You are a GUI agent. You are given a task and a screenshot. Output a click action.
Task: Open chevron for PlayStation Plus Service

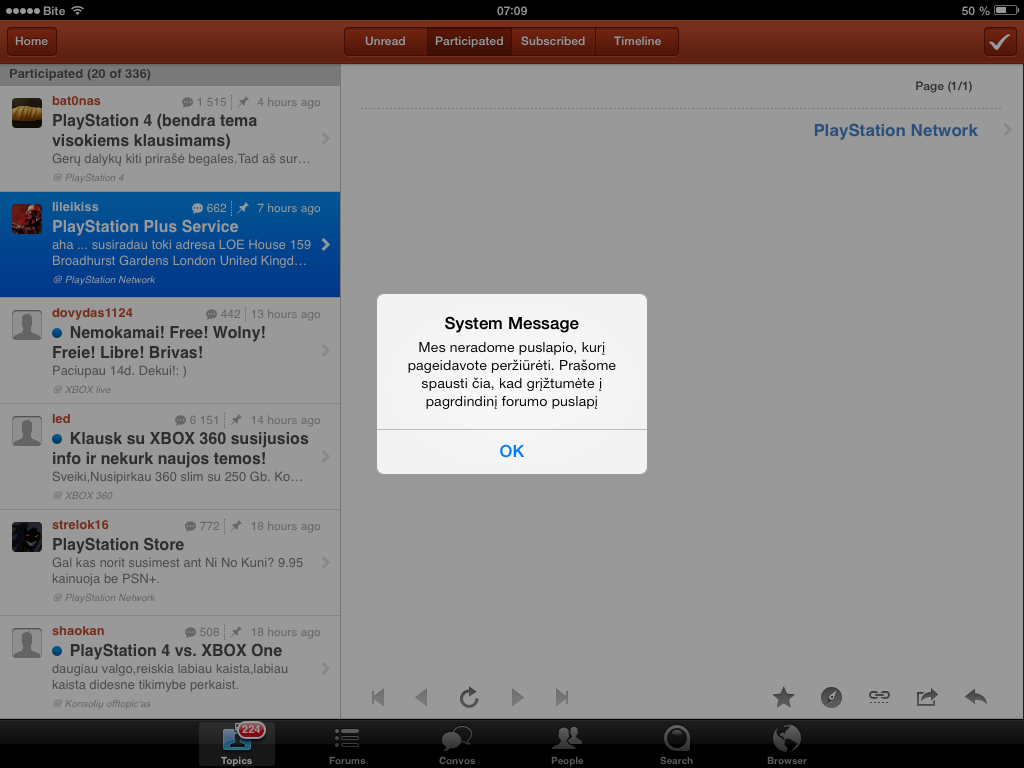click(x=325, y=244)
